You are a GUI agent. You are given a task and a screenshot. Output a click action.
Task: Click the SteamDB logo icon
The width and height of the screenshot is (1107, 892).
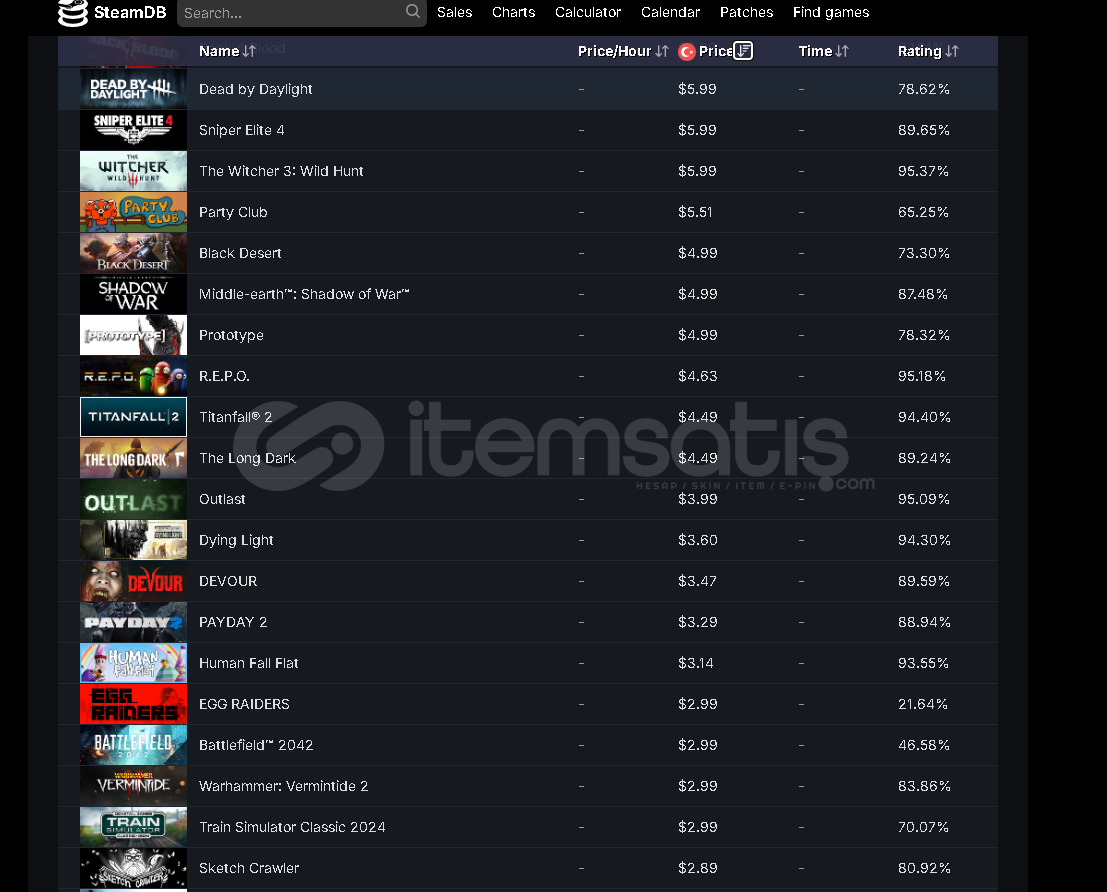tap(72, 13)
